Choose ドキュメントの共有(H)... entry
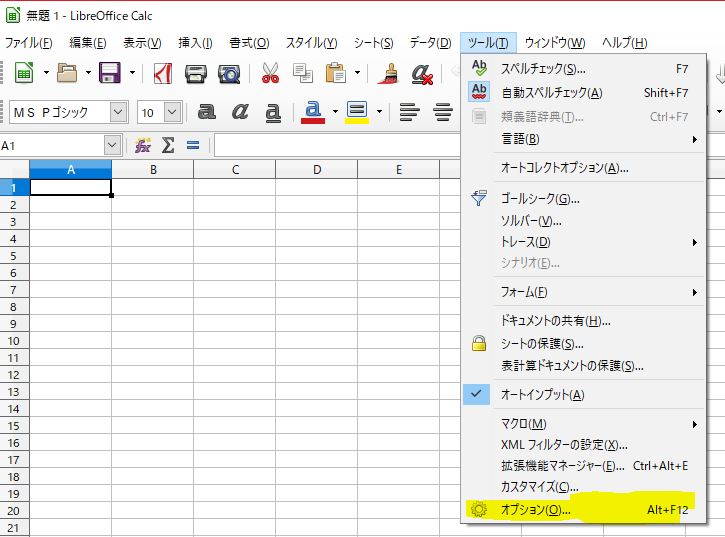725x537 pixels. (x=583, y=321)
